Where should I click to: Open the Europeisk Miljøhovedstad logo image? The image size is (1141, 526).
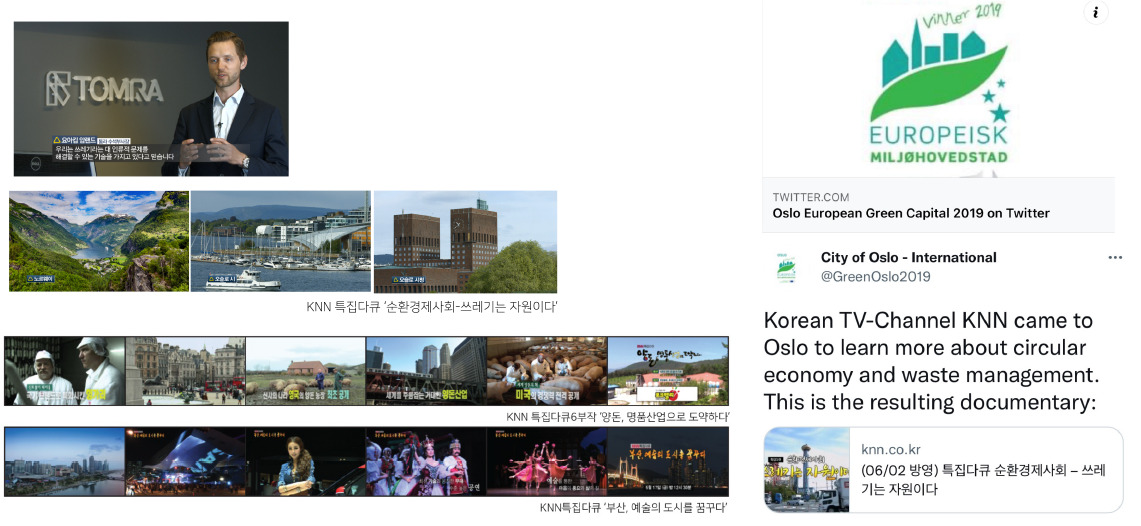pos(939,87)
